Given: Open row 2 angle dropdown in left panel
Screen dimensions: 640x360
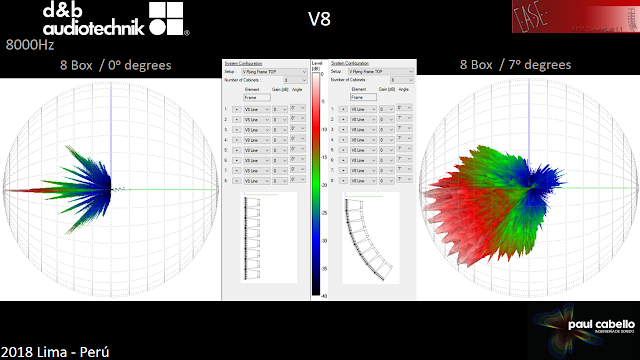Looking at the screenshot, I should (x=298, y=118).
